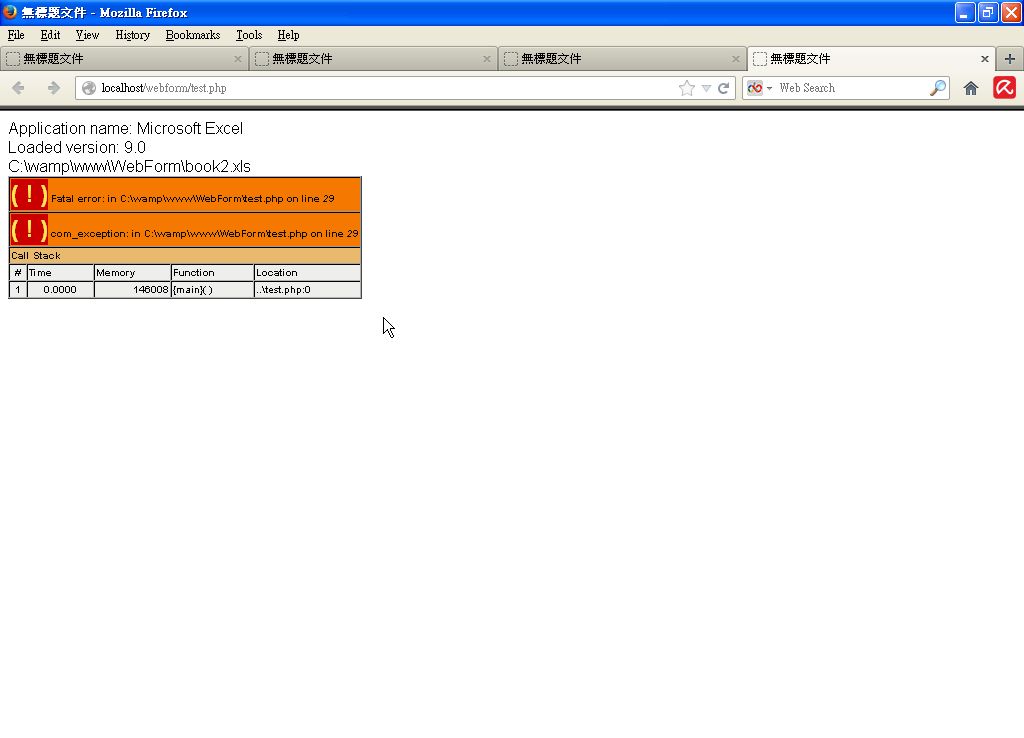Click the Fatal error message row

pyautogui.click(x=185, y=195)
